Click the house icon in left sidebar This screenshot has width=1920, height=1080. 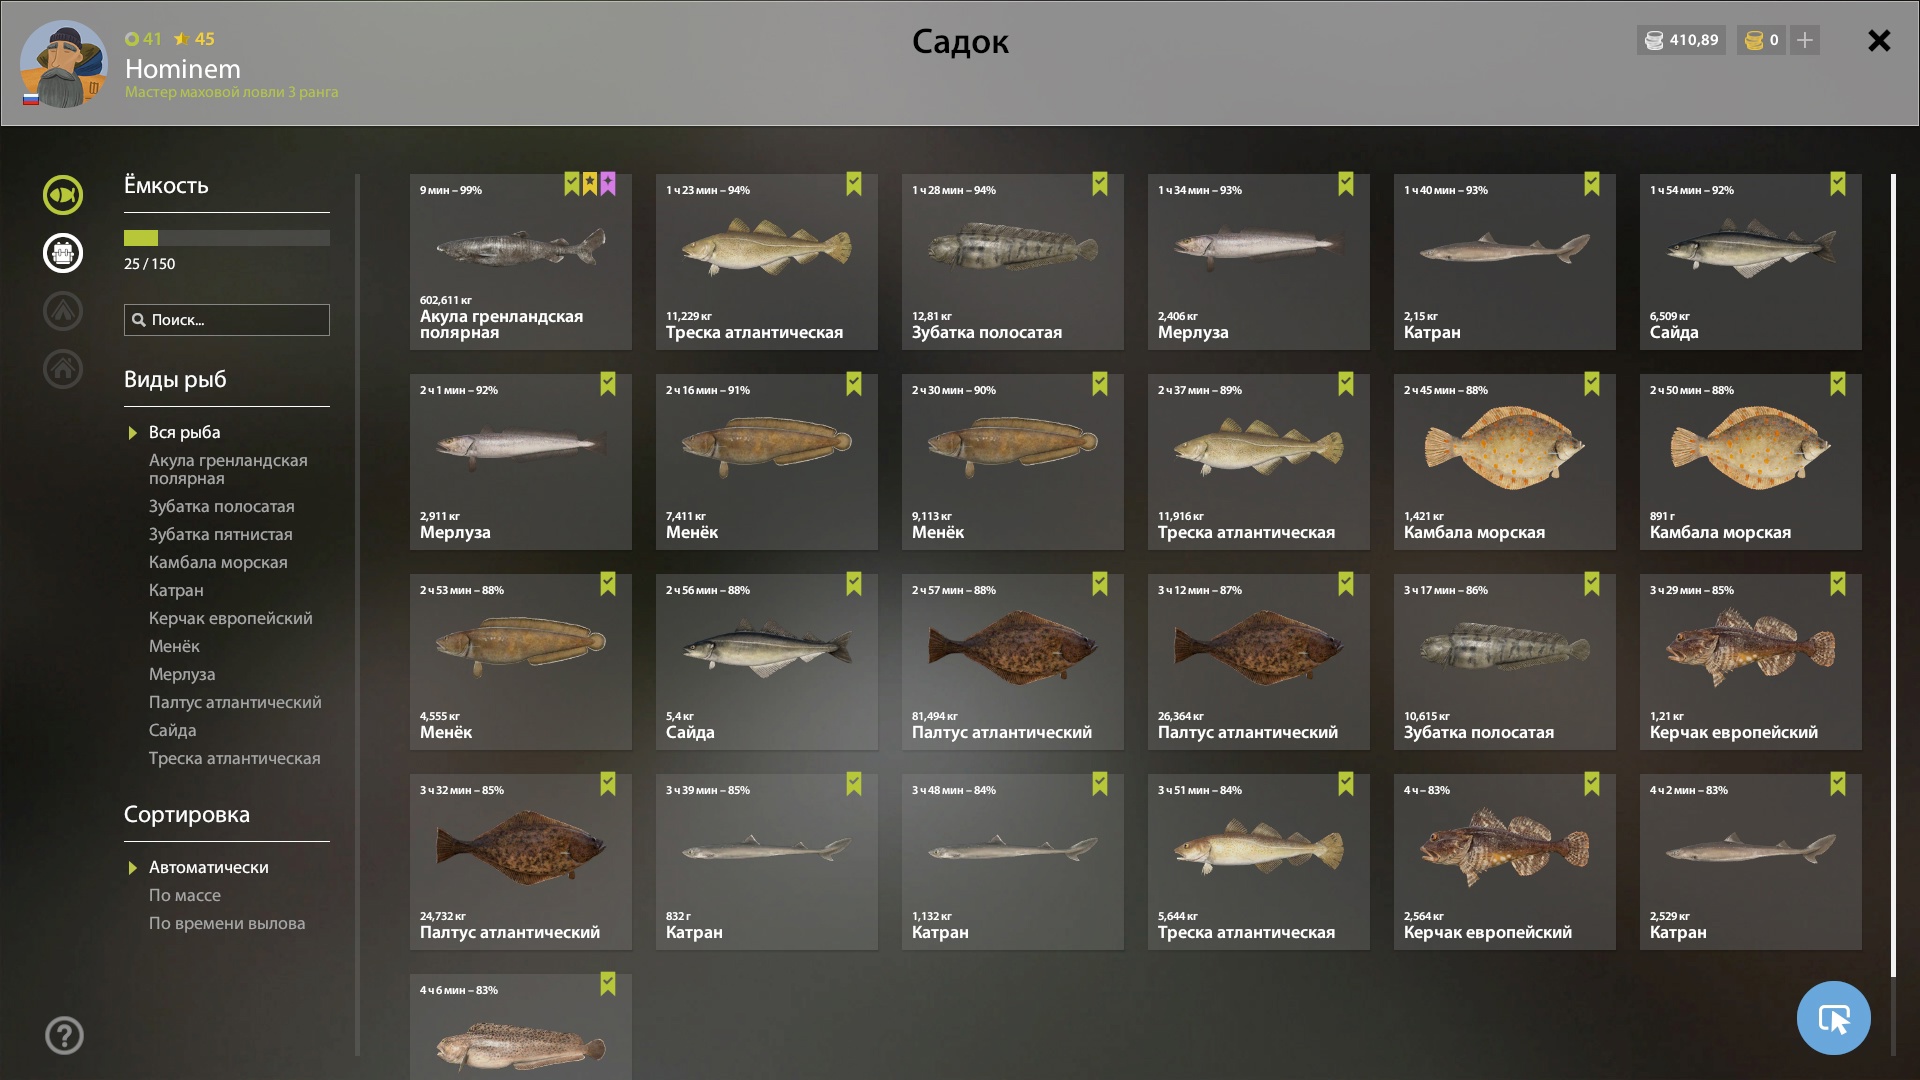[x=62, y=368]
